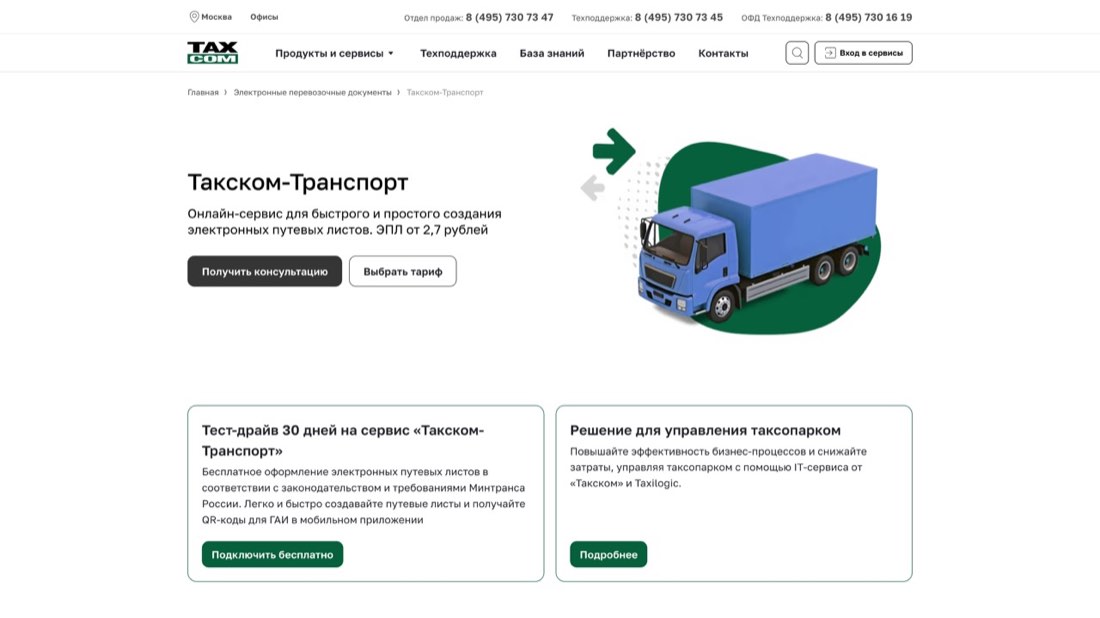Click the Moscow location pin icon
1100x618 pixels.
click(x=194, y=17)
